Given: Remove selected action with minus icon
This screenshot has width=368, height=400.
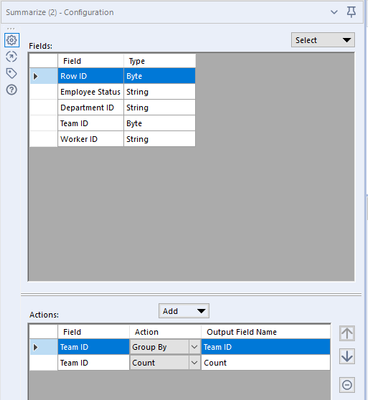Looking at the screenshot, I should pyautogui.click(x=347, y=385).
